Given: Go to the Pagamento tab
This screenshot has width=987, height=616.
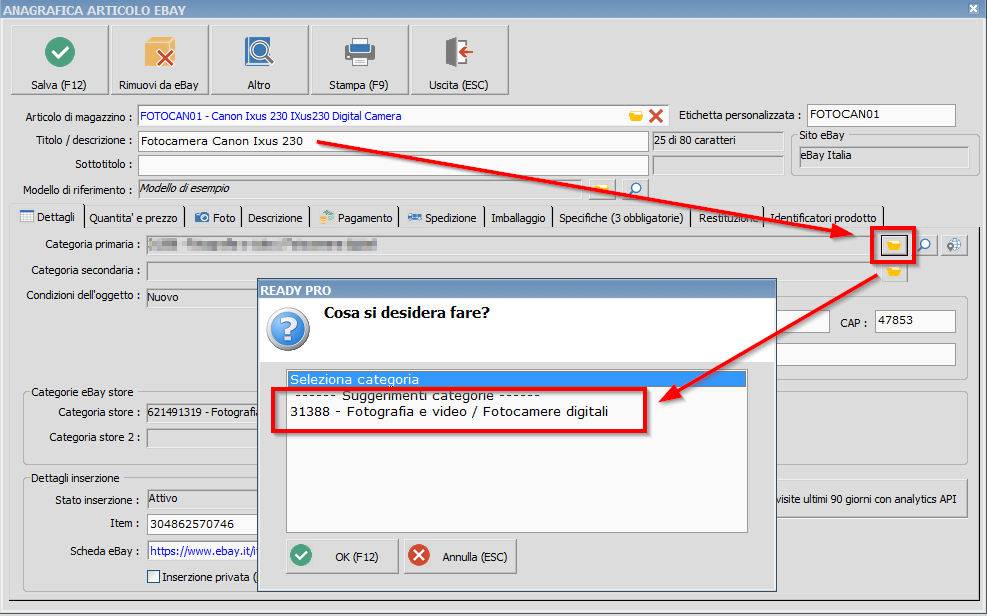Looking at the screenshot, I should pyautogui.click(x=356, y=218).
